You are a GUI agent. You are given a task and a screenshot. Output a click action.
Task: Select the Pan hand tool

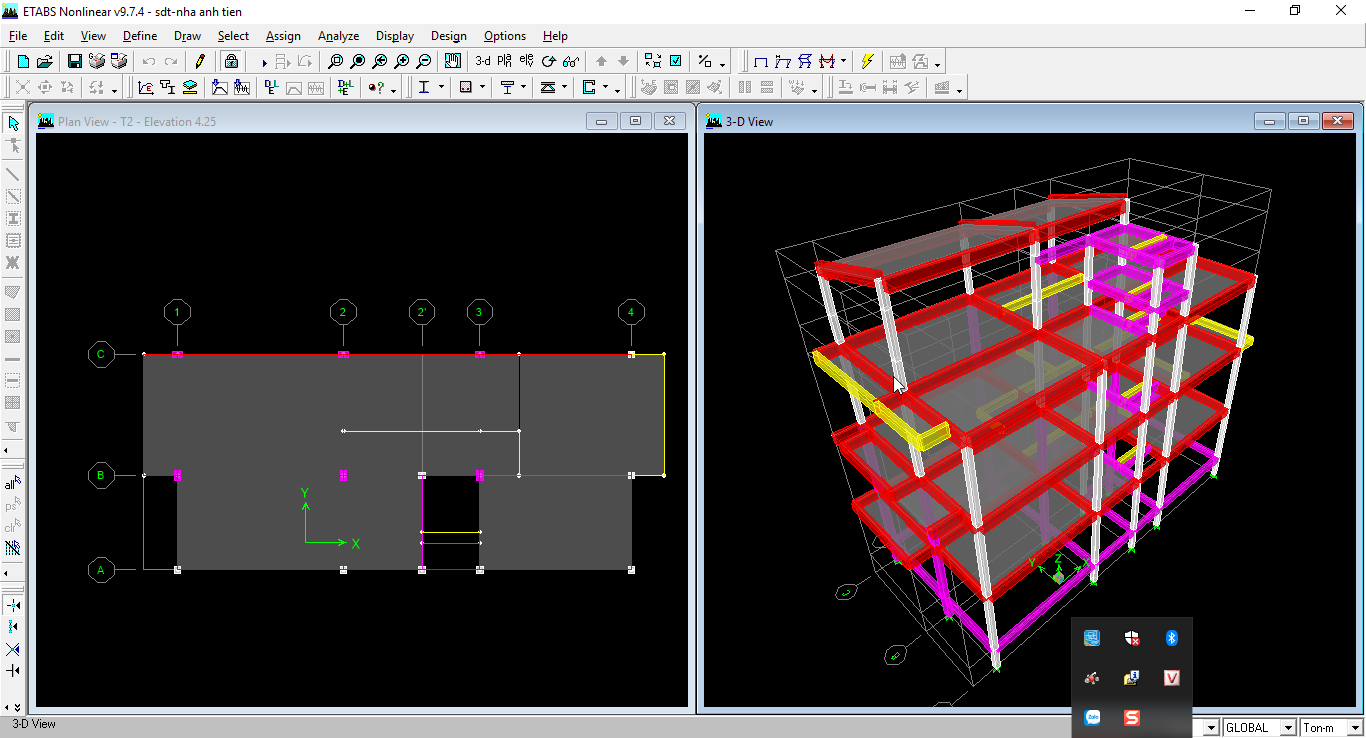coord(453,61)
